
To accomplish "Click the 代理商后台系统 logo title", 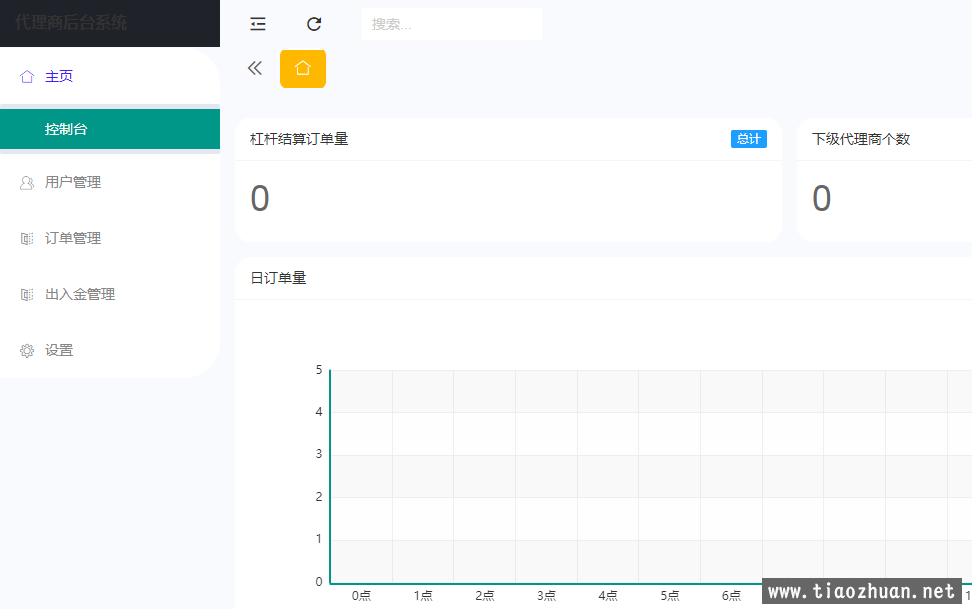I will 71,23.
